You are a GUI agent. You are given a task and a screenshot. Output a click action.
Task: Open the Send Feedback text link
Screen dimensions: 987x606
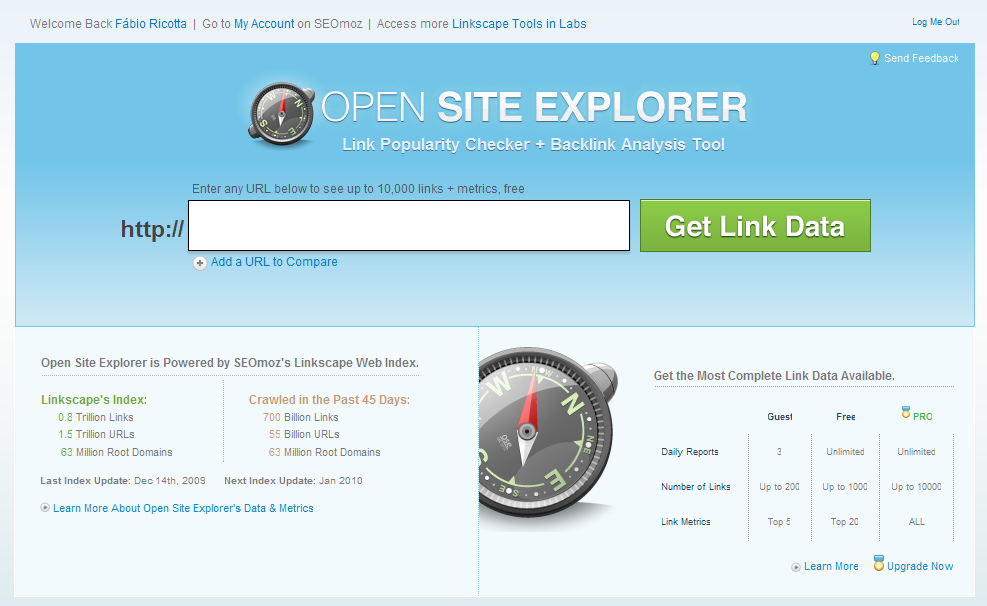[921, 58]
